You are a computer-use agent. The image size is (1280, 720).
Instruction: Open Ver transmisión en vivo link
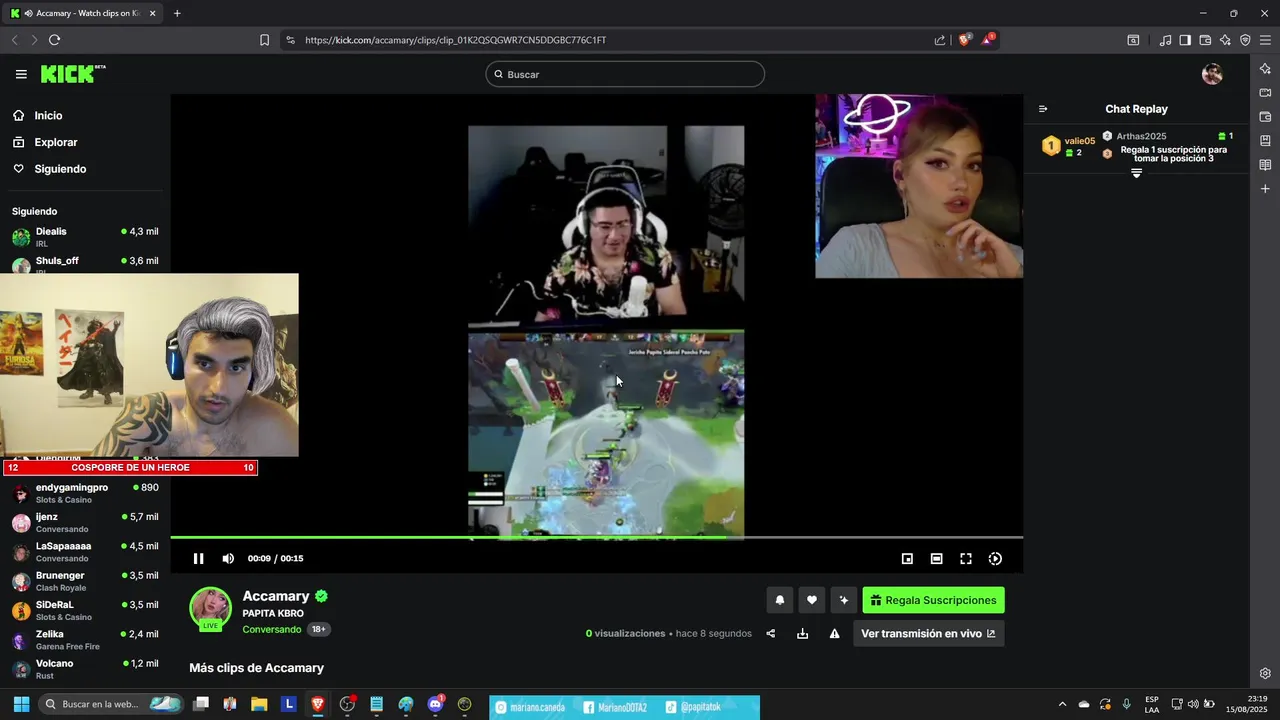(928, 633)
